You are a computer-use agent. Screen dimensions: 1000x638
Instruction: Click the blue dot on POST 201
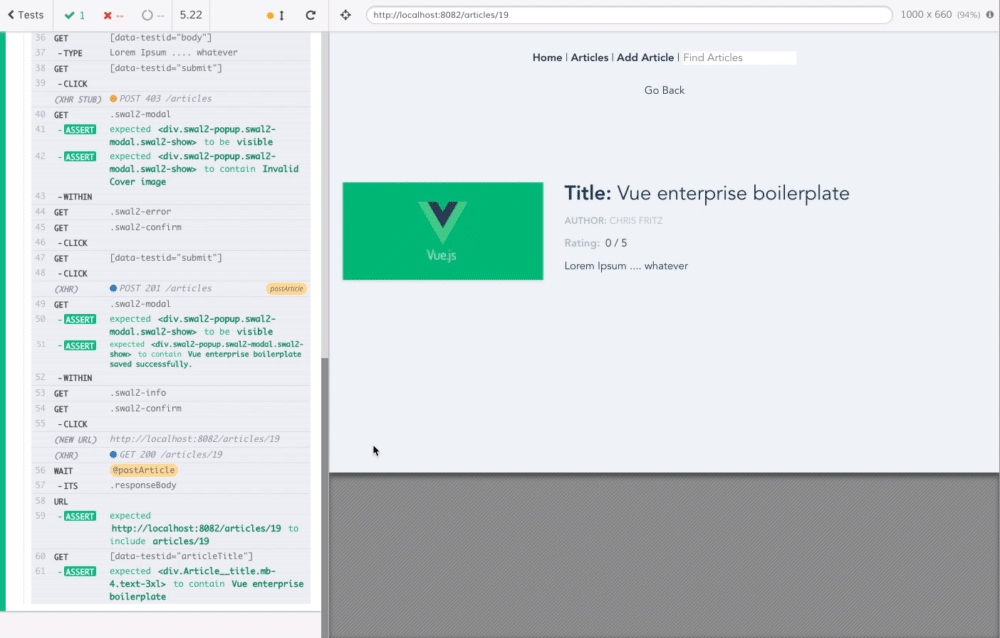(114, 288)
